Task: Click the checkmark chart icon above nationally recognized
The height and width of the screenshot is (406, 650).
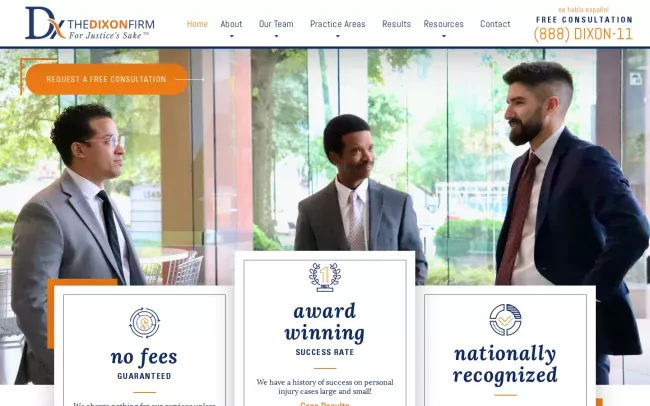Action: [505, 320]
